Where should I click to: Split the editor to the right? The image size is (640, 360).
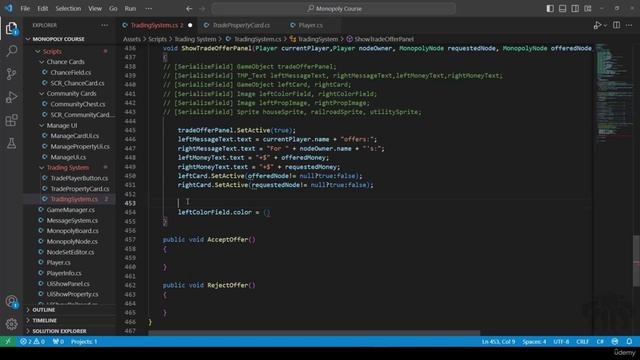point(616,25)
